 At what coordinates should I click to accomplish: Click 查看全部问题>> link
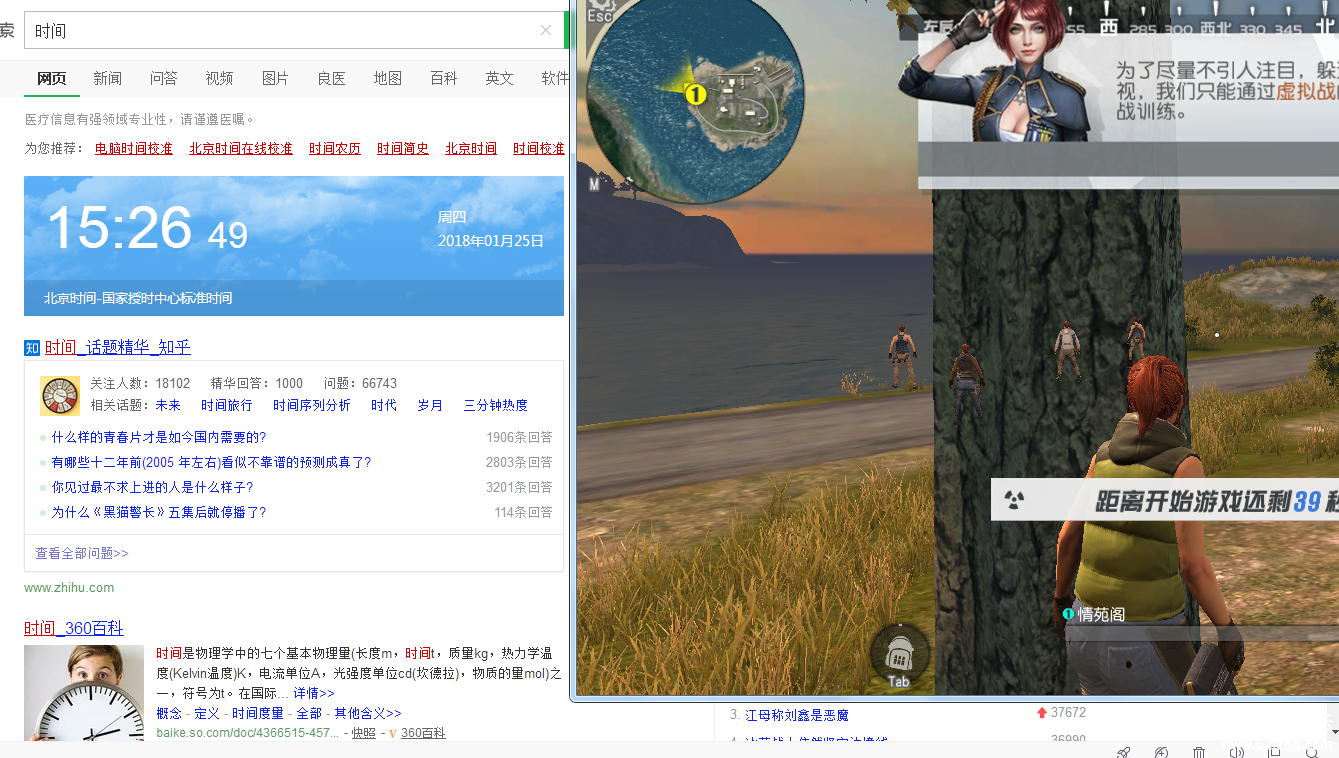pos(82,553)
